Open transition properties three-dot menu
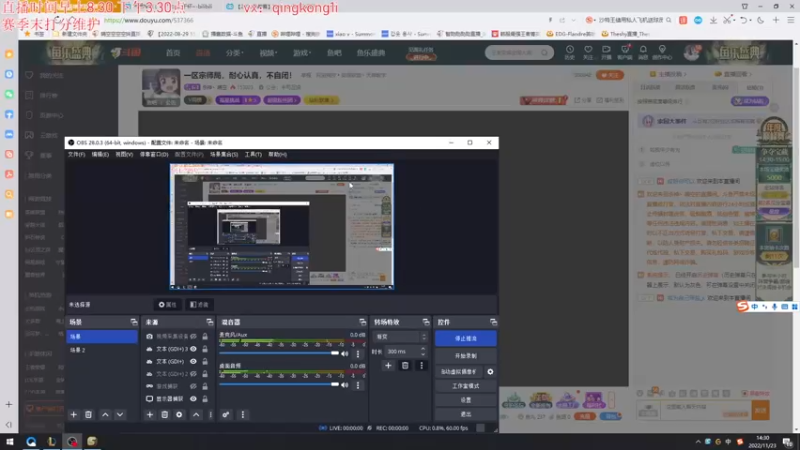Viewport: 800px width, 450px height. [x=421, y=365]
